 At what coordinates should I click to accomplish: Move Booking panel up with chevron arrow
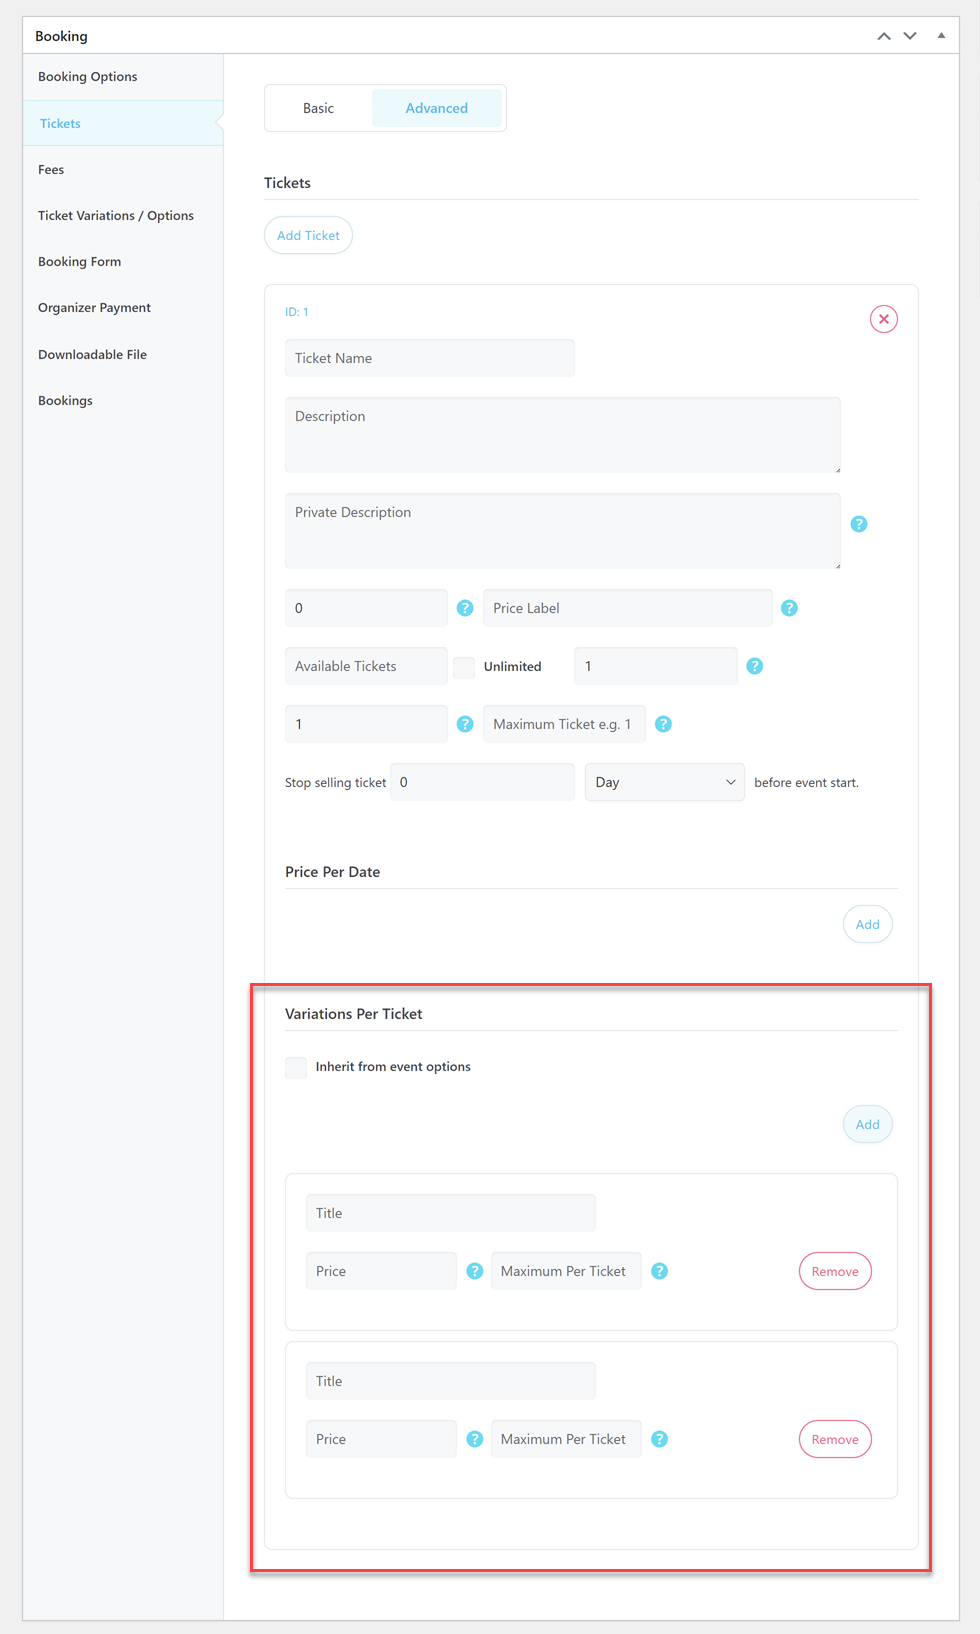click(x=884, y=36)
